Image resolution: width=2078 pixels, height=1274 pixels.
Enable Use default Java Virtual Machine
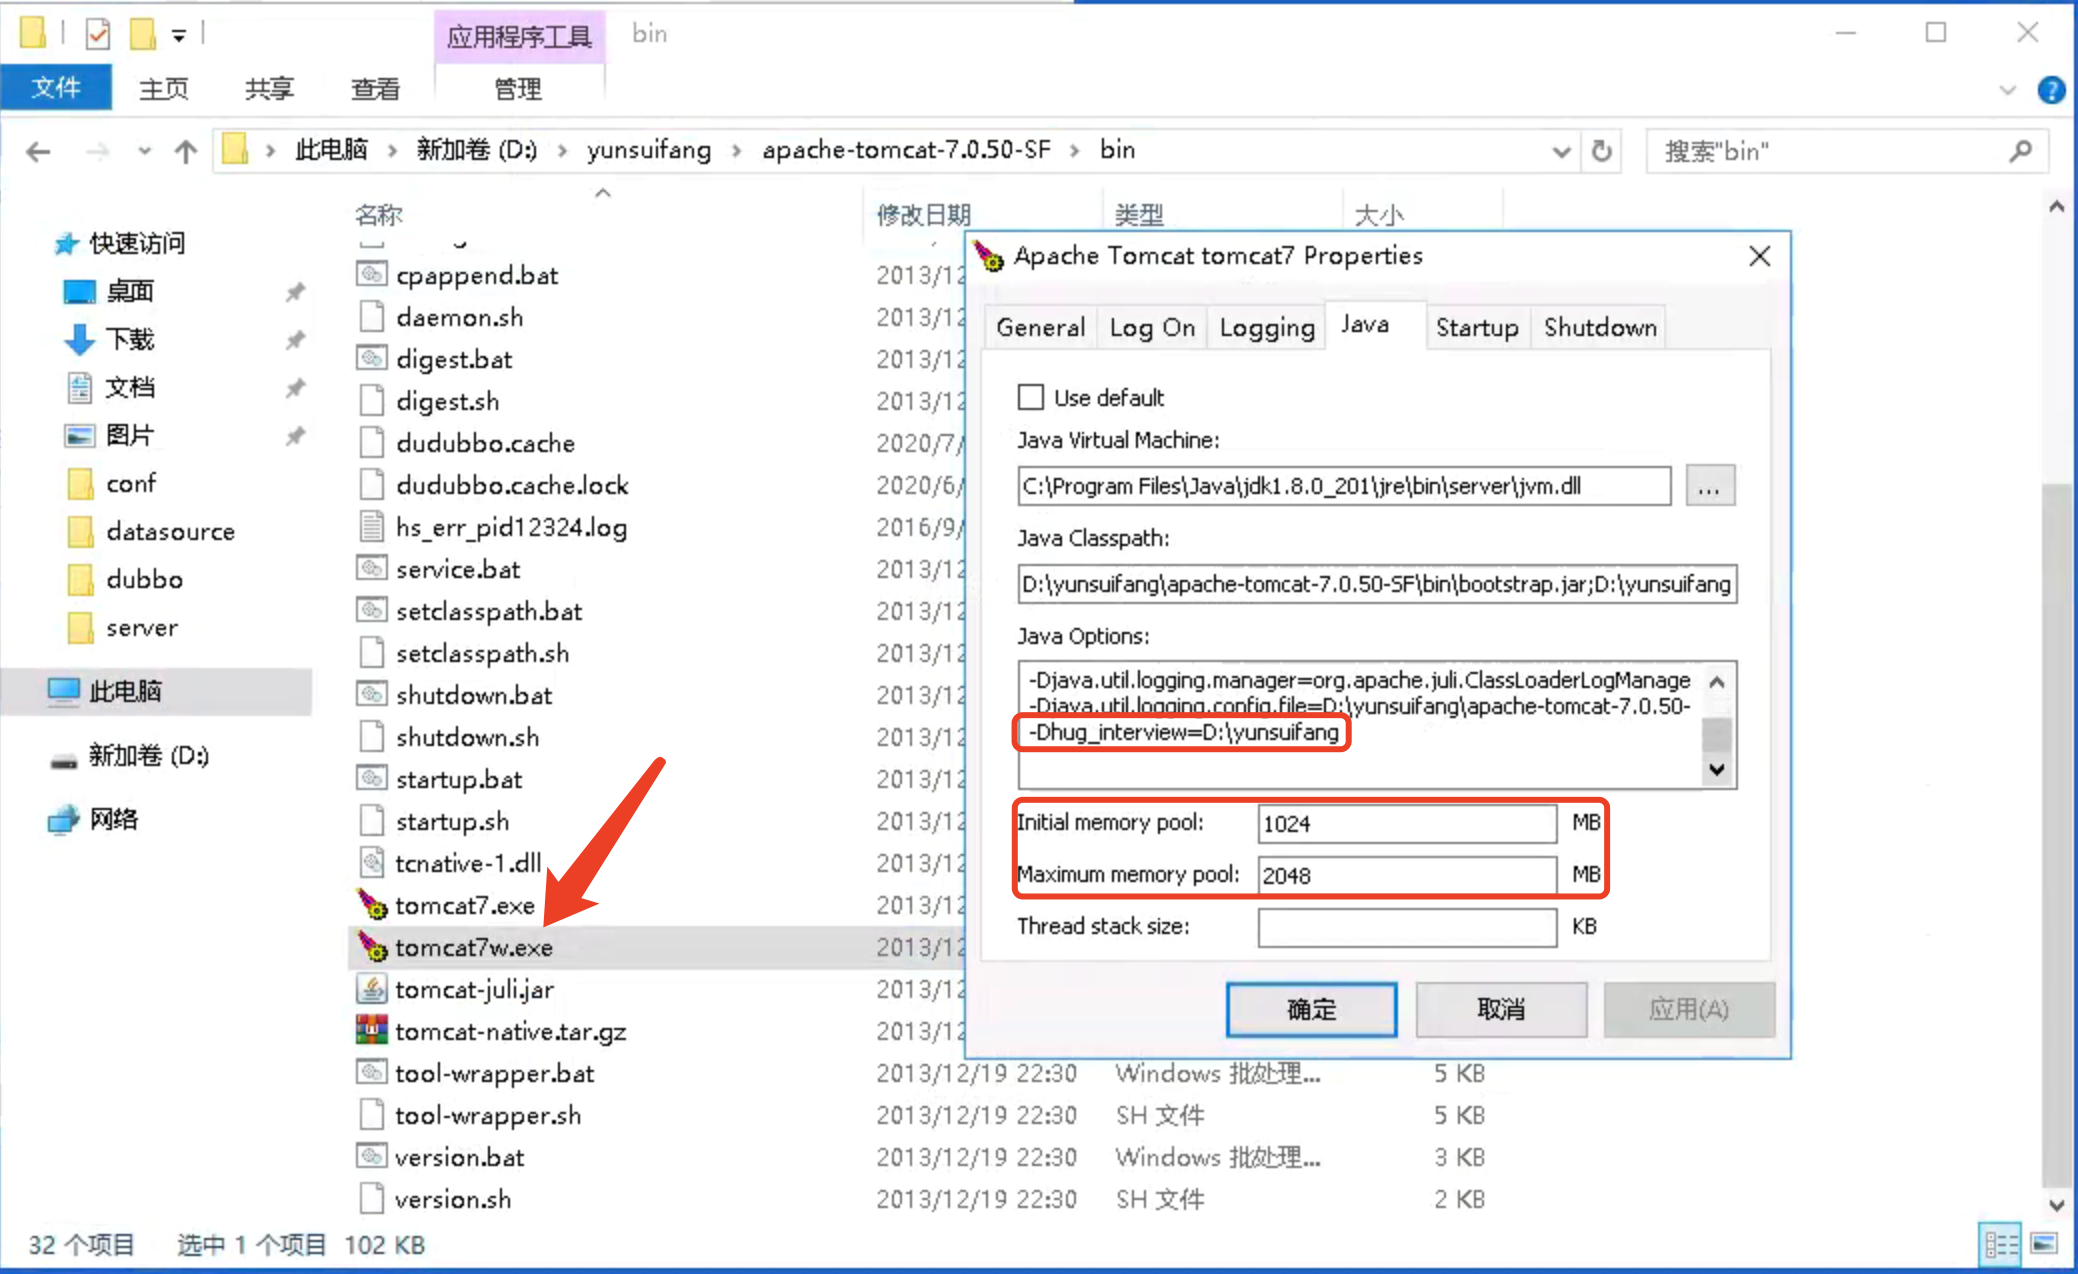pos(1030,396)
